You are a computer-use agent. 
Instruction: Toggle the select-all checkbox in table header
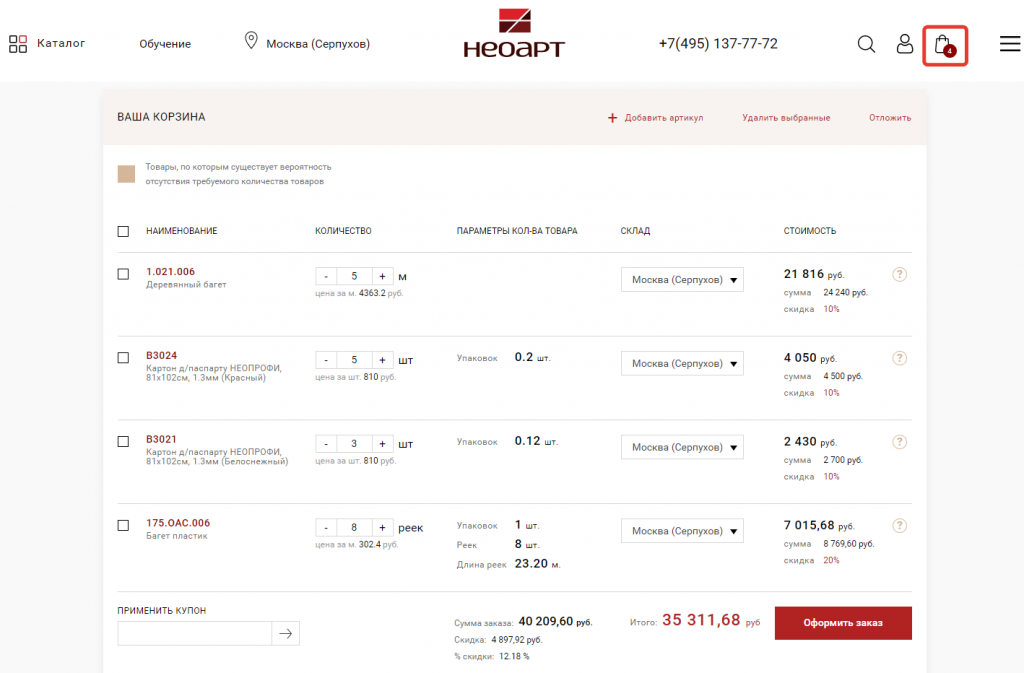point(123,231)
